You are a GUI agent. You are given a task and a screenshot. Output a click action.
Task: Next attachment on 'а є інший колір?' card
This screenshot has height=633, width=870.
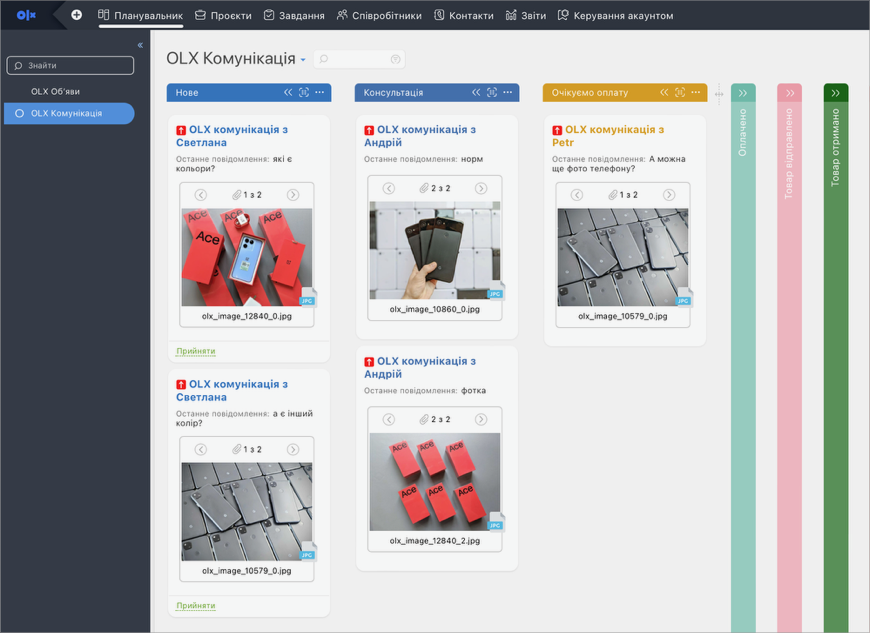pos(293,449)
